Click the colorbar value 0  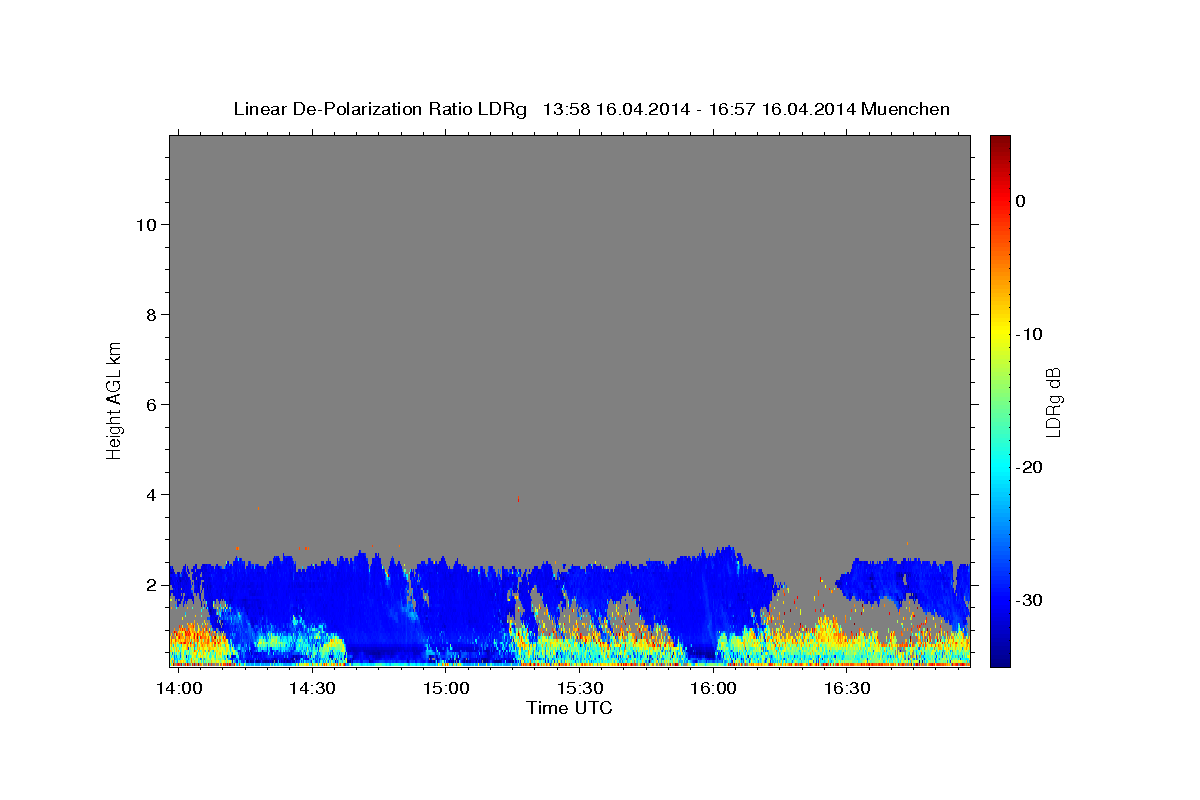[x=1021, y=201]
